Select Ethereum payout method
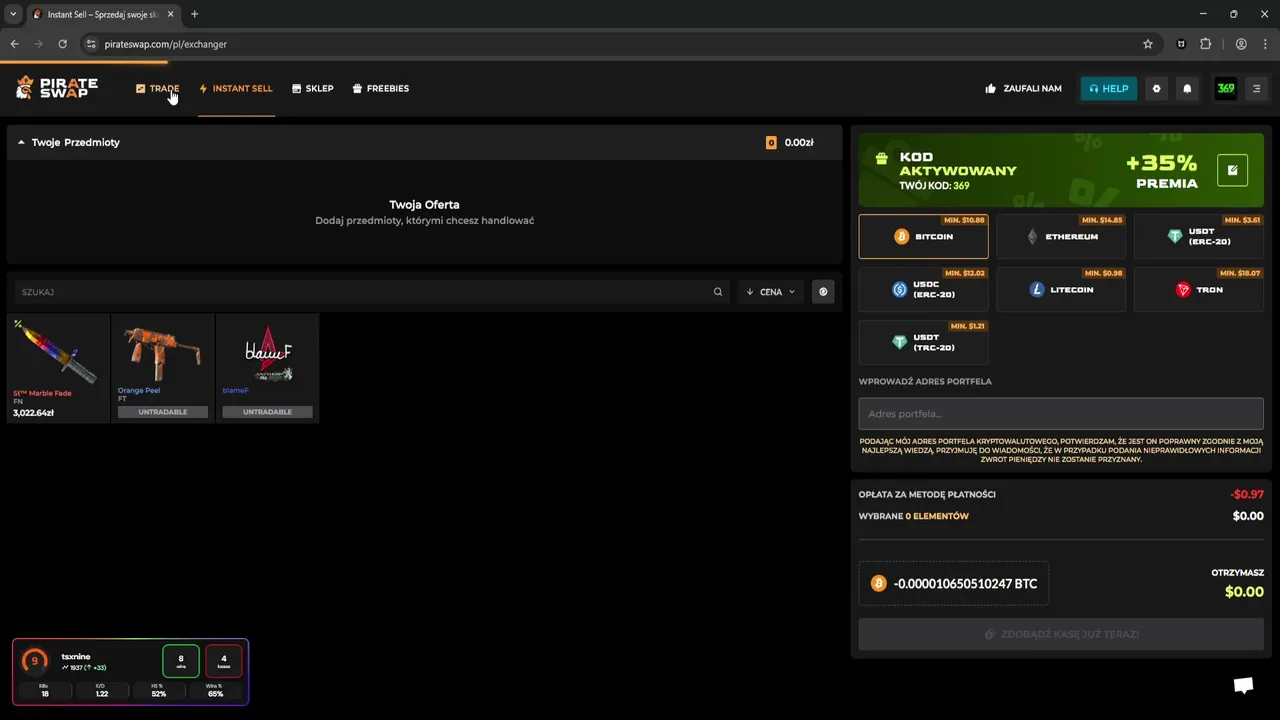 pos(1061,237)
